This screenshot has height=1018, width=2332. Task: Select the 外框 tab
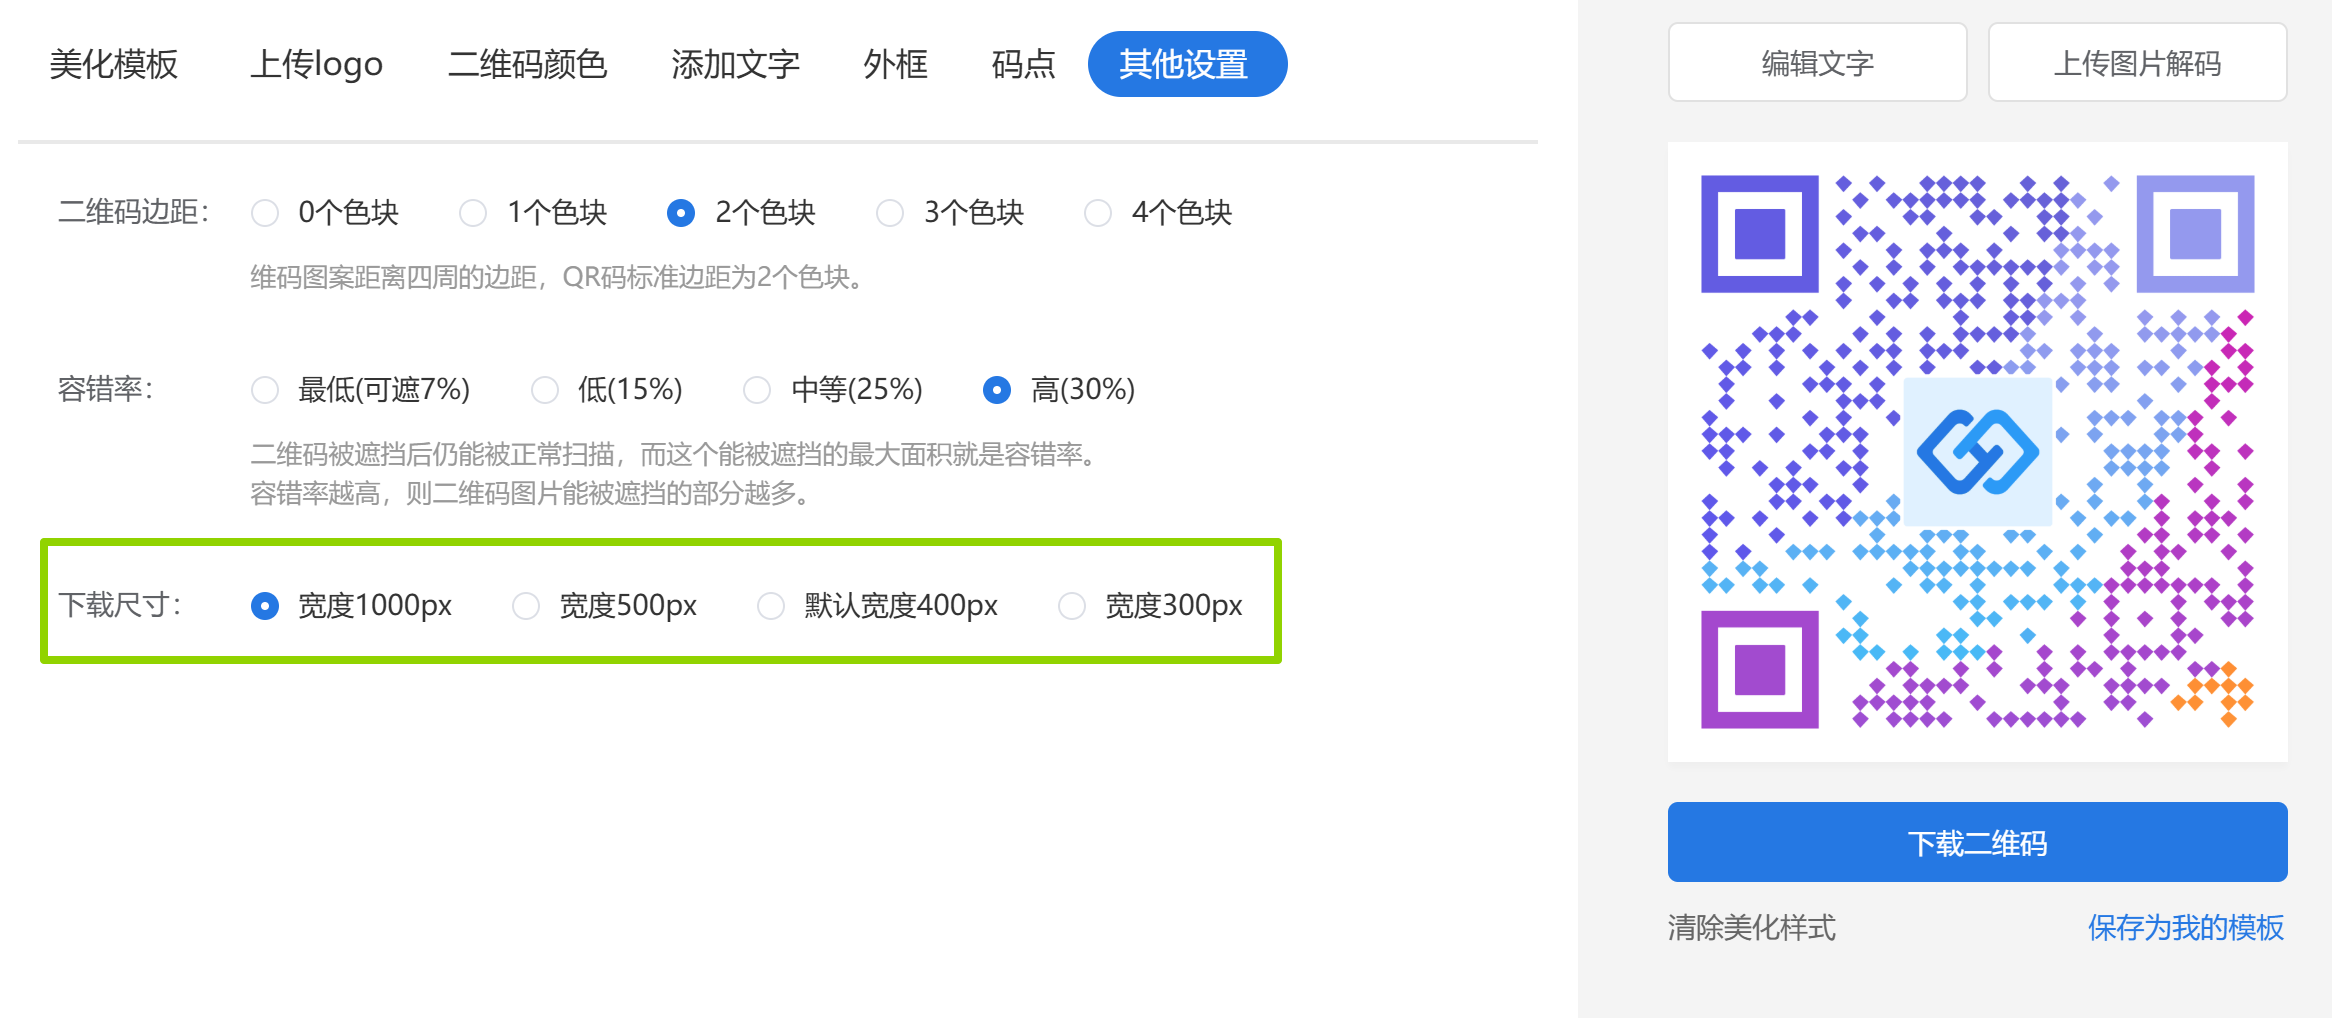point(895,65)
